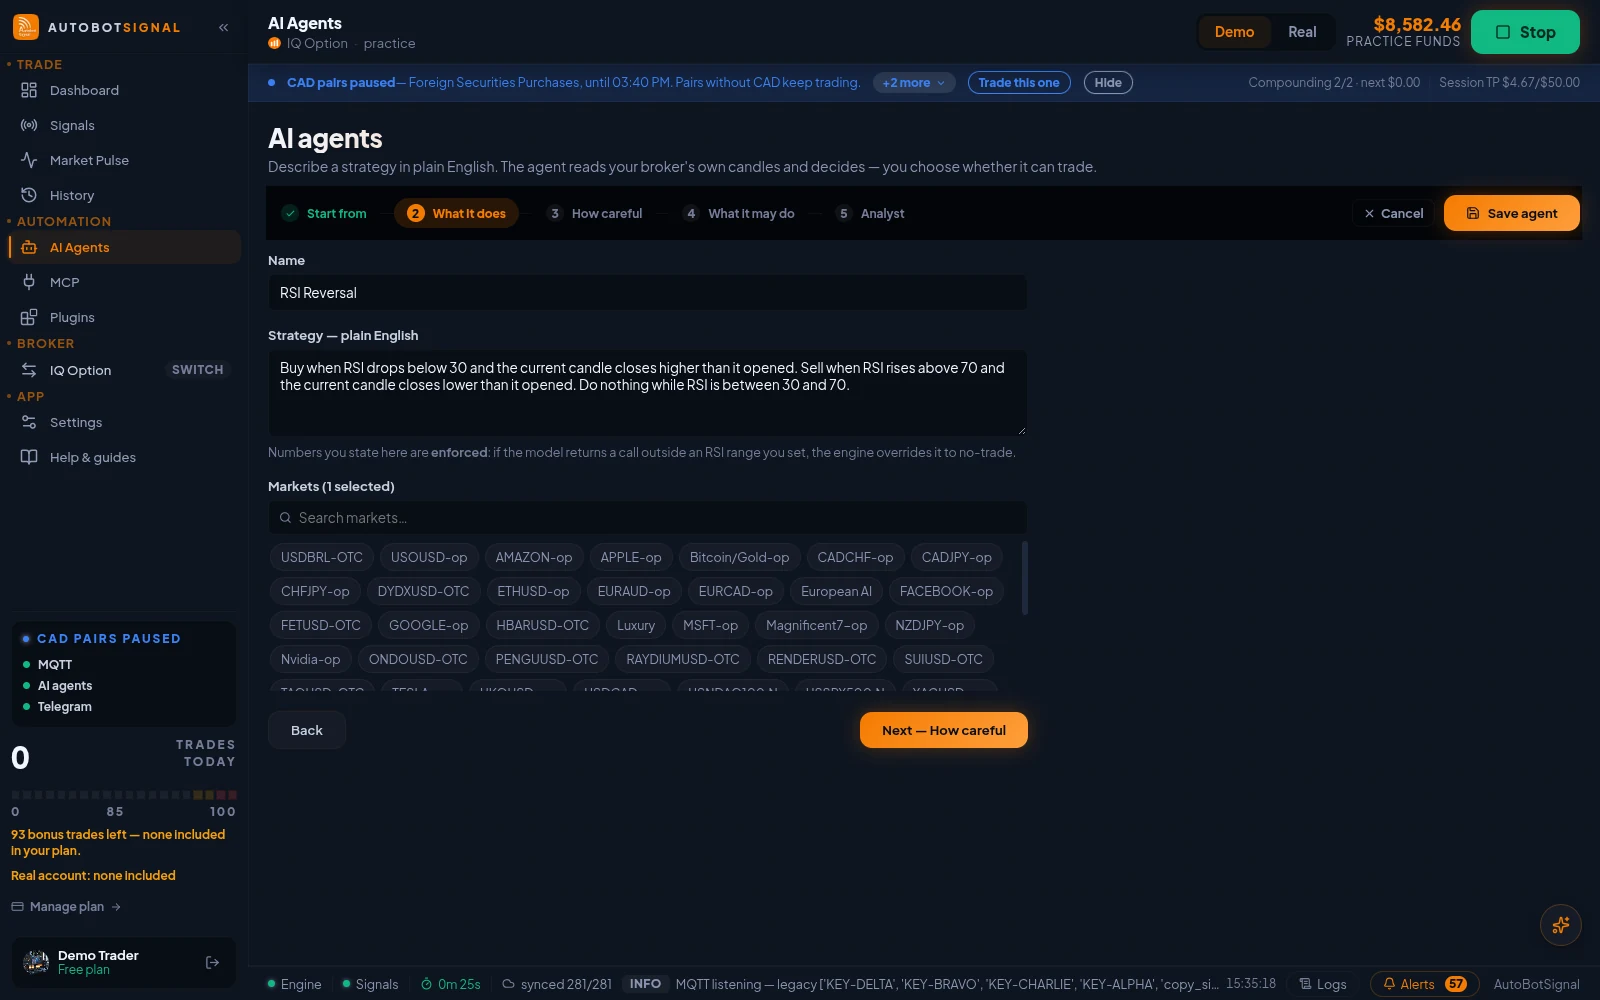Open Settings in sidebar
1600x1000 pixels.
coord(124,422)
